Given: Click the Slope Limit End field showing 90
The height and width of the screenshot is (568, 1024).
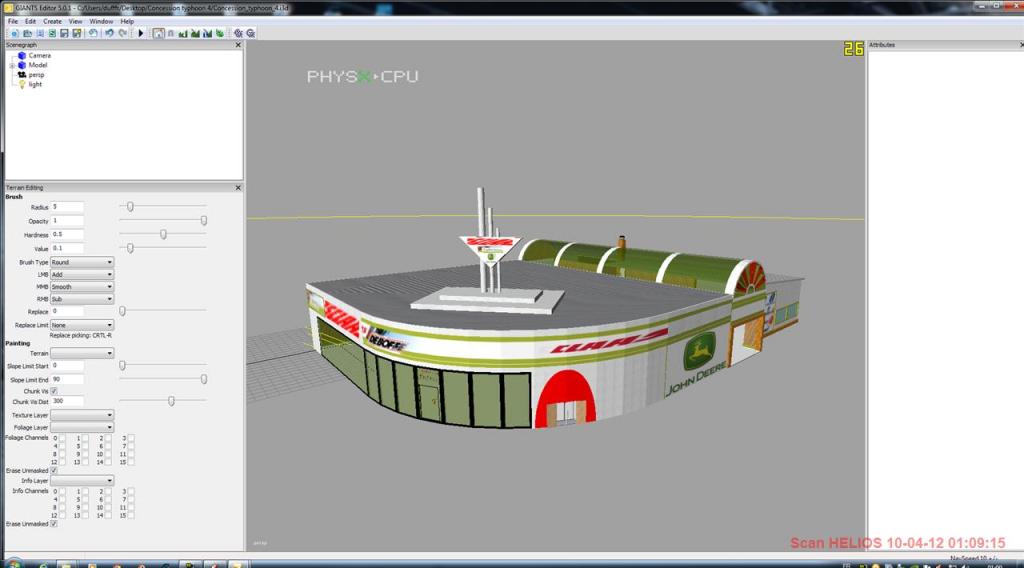Looking at the screenshot, I should [67, 379].
